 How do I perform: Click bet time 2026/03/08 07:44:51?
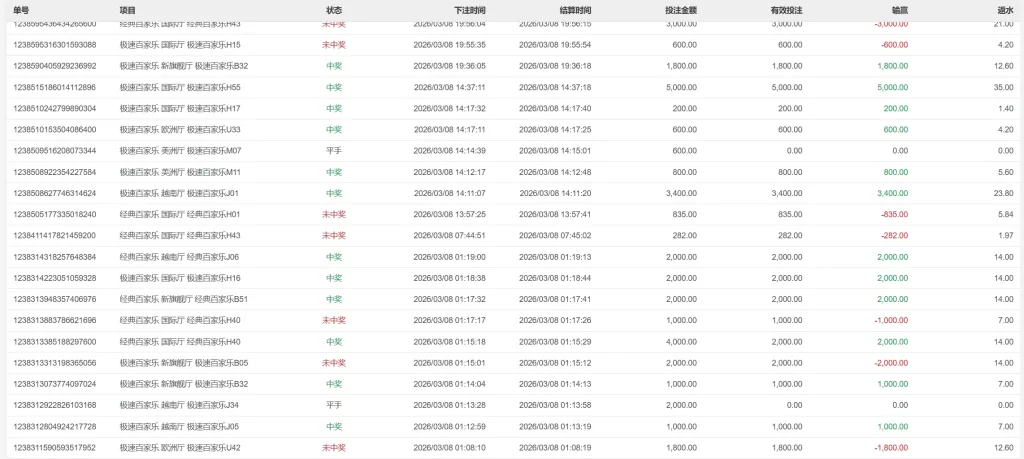pos(449,236)
